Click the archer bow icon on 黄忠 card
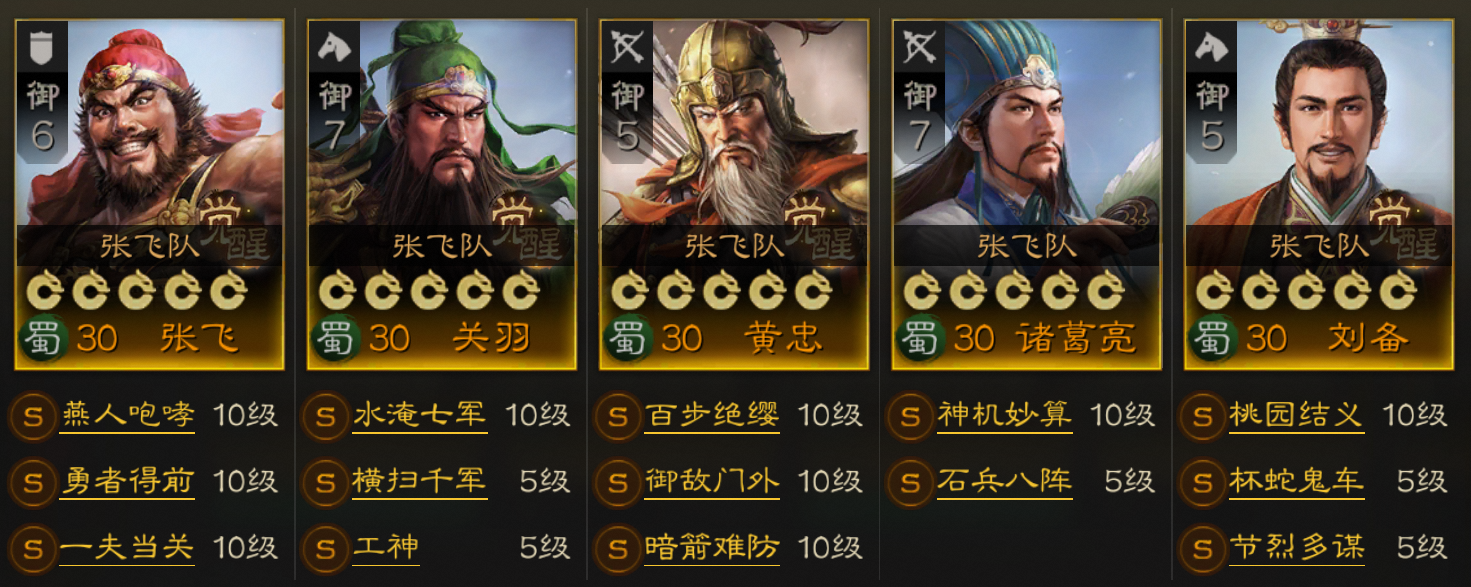The height and width of the screenshot is (587, 1471). (627, 45)
